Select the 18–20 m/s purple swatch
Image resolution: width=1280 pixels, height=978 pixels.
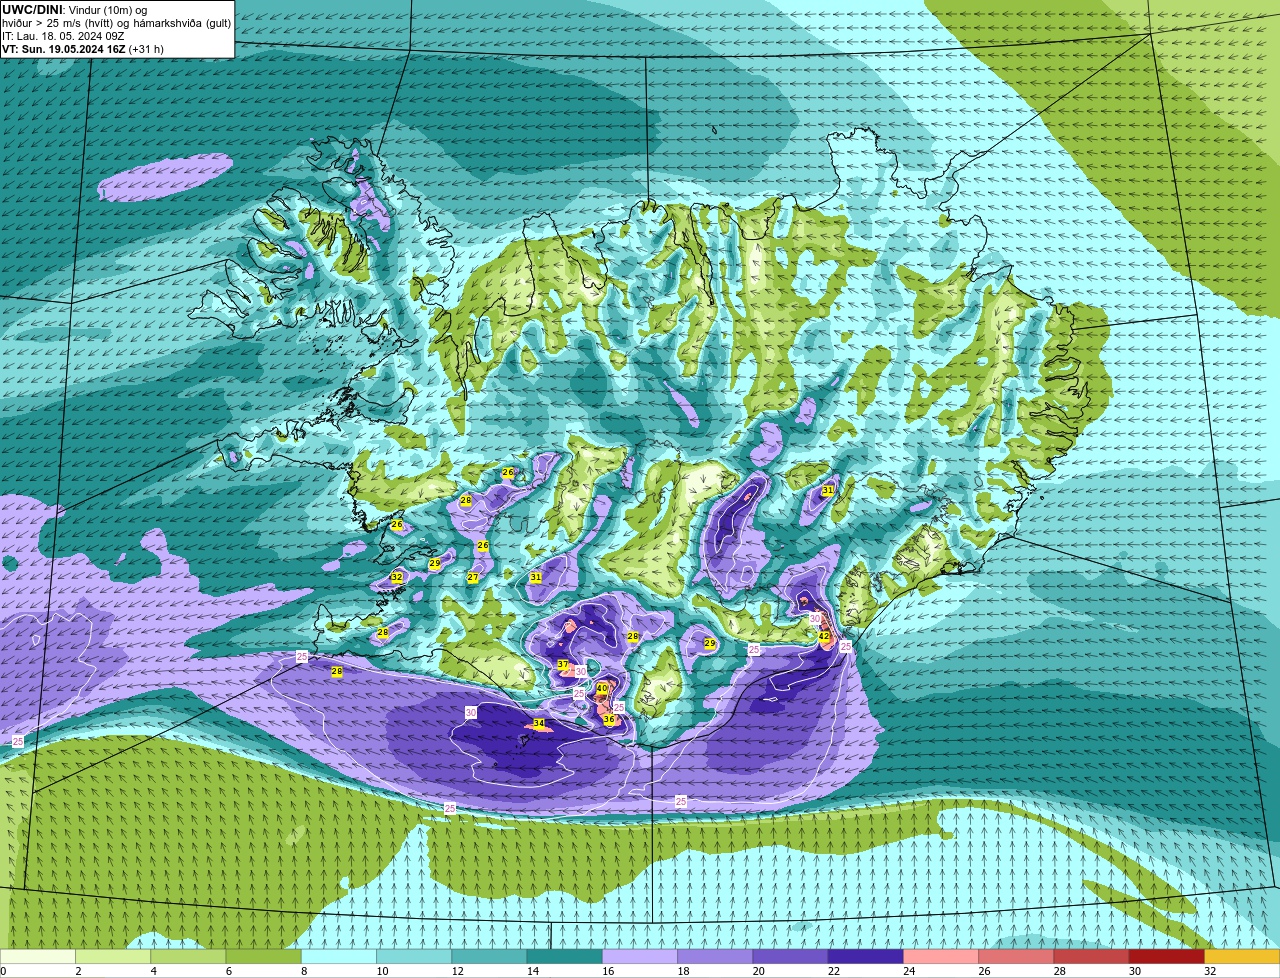pyautogui.click(x=715, y=957)
